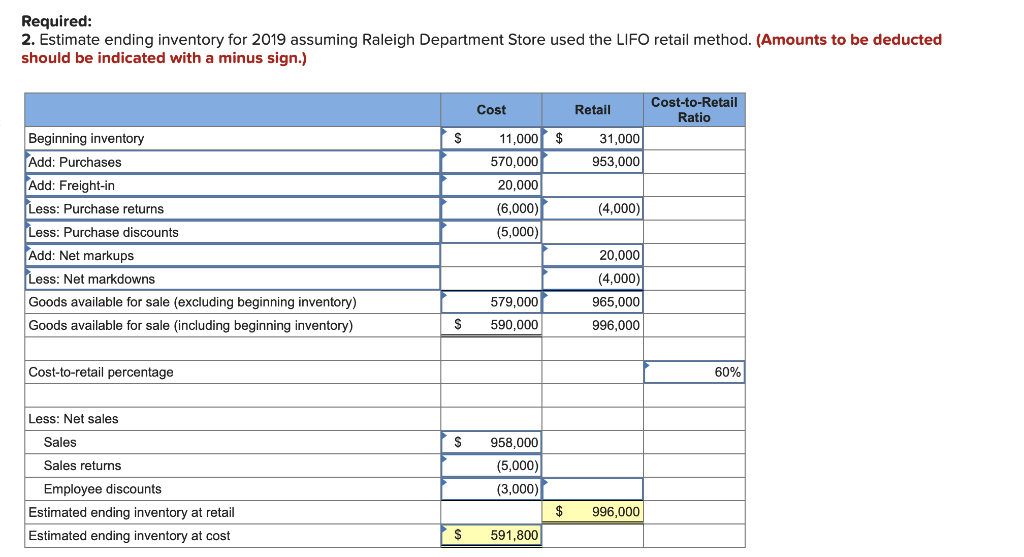This screenshot has width=1024, height=557.
Task: Select the 'Required:' heading text
Action: [57, 21]
